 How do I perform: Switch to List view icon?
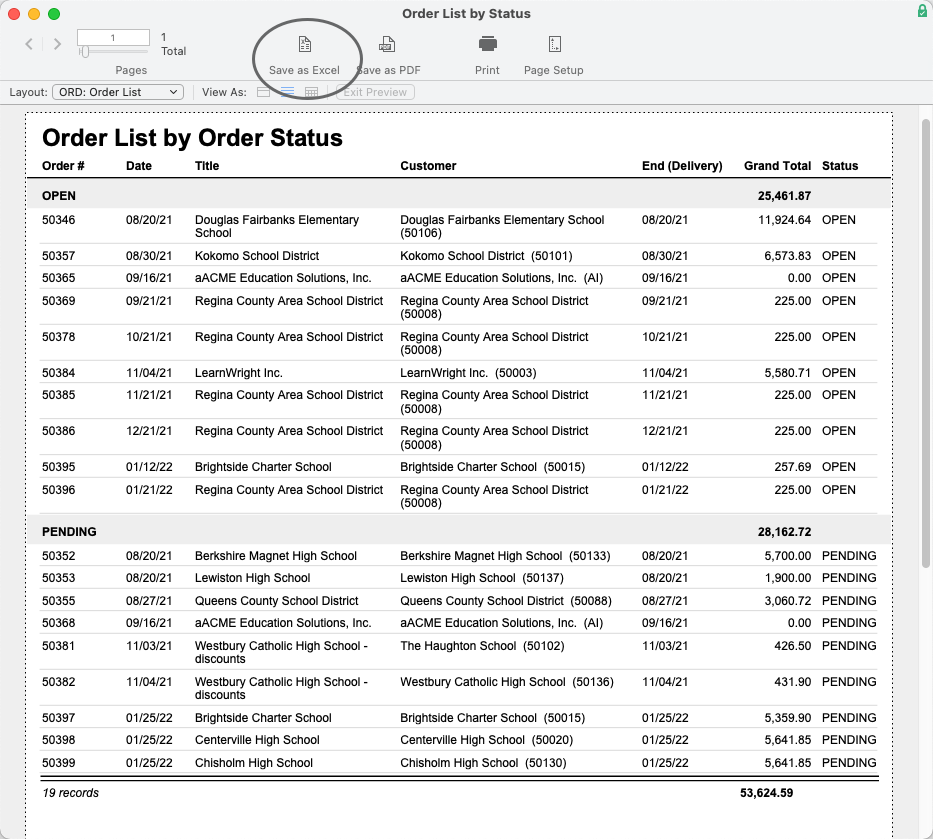point(287,92)
